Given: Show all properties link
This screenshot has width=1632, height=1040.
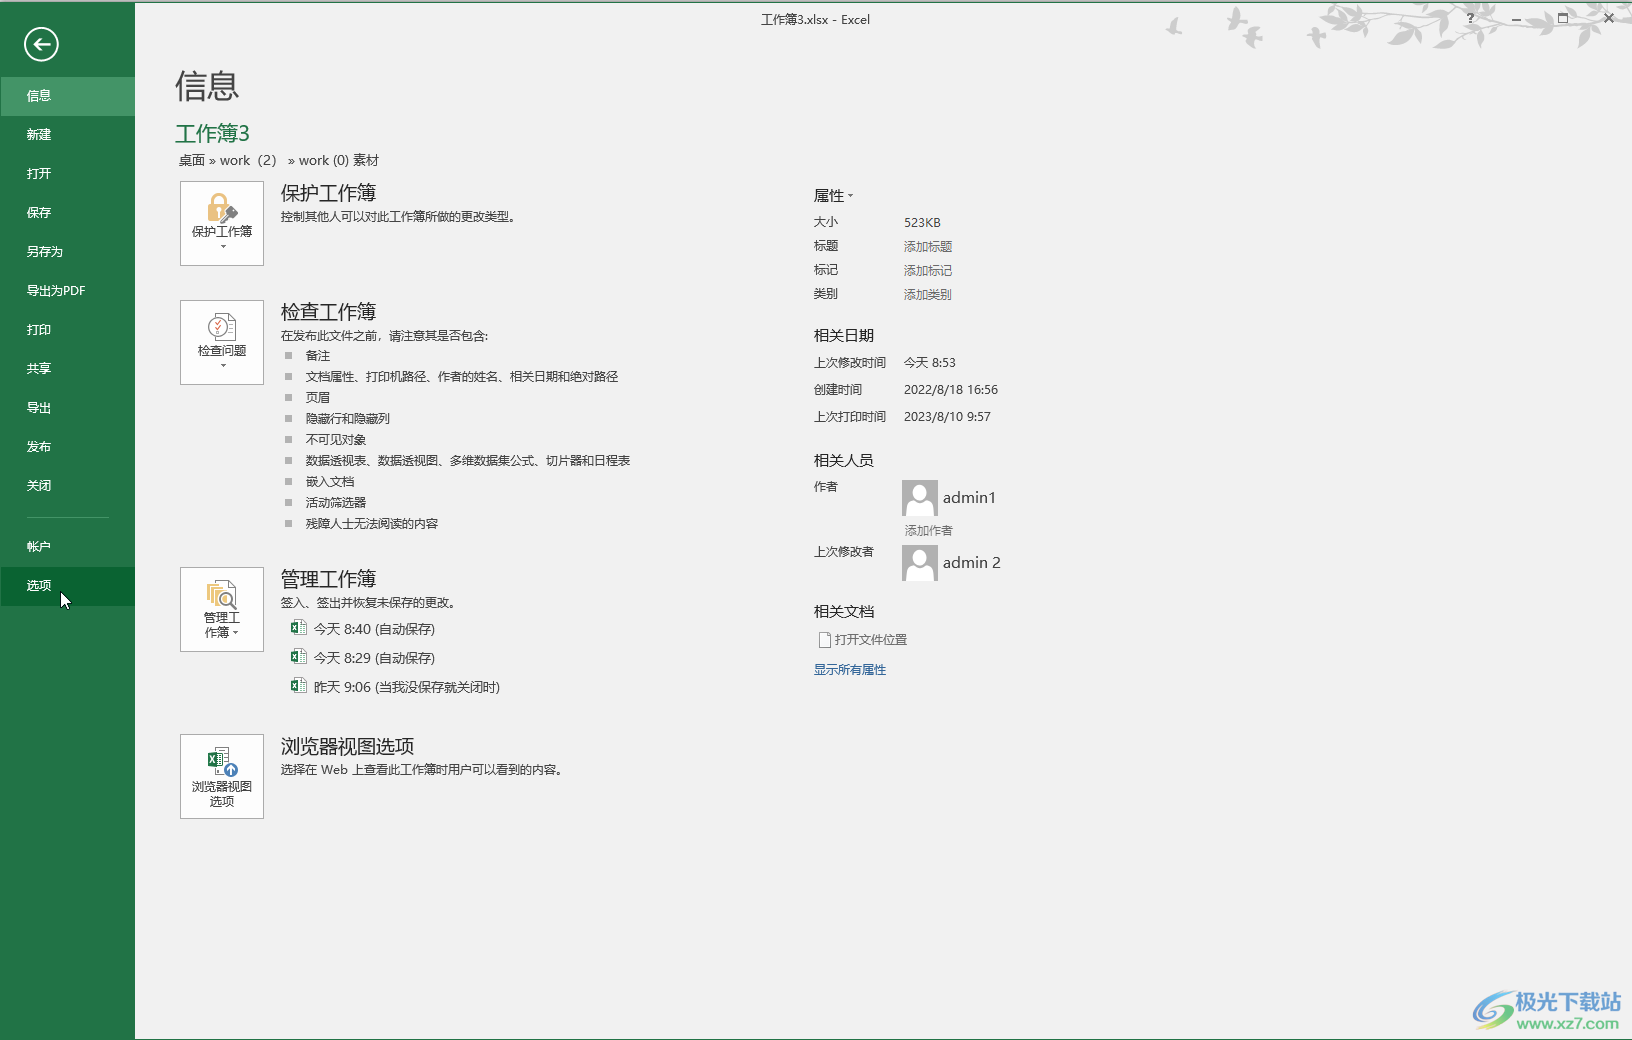Looking at the screenshot, I should [x=849, y=670].
